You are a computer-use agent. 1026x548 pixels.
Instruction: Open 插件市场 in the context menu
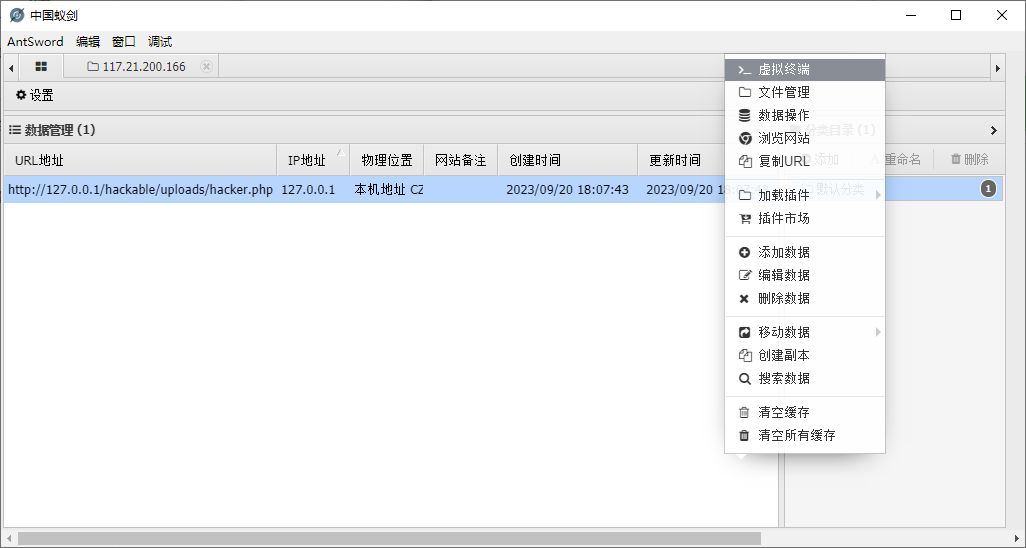click(805, 219)
